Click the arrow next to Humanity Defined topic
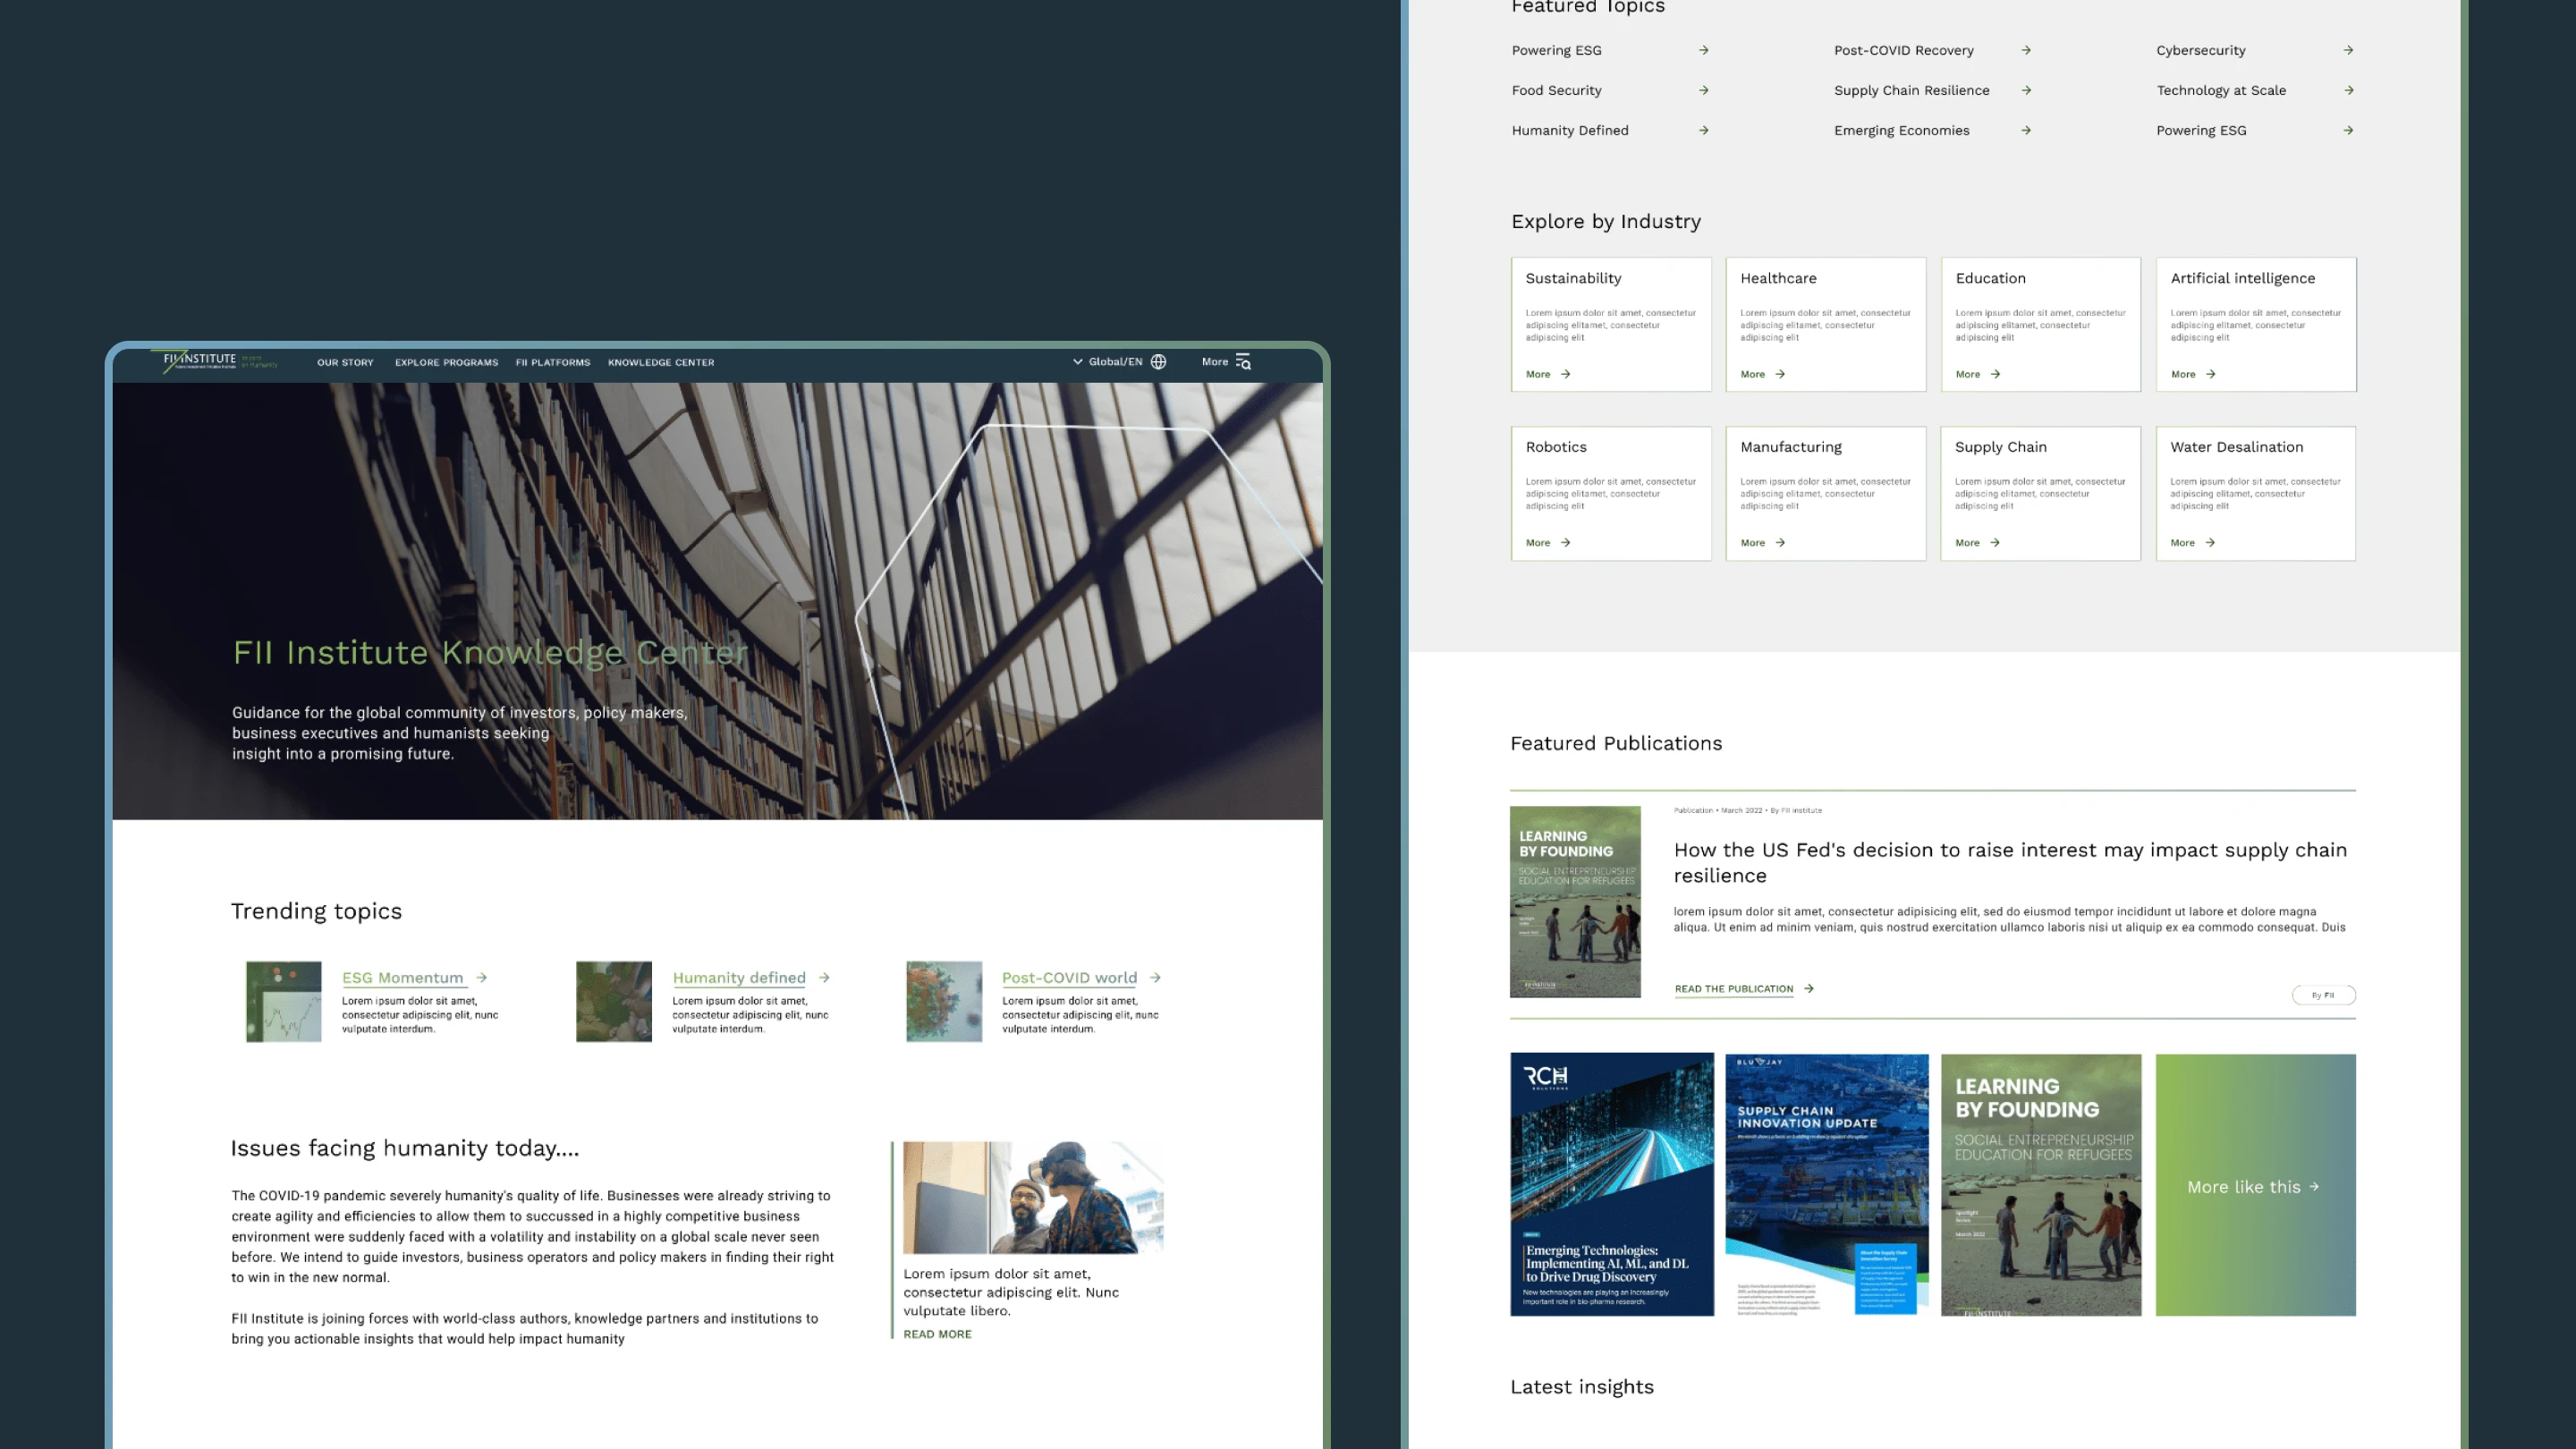Screen dimensions: 2576x1449 [x=1704, y=130]
